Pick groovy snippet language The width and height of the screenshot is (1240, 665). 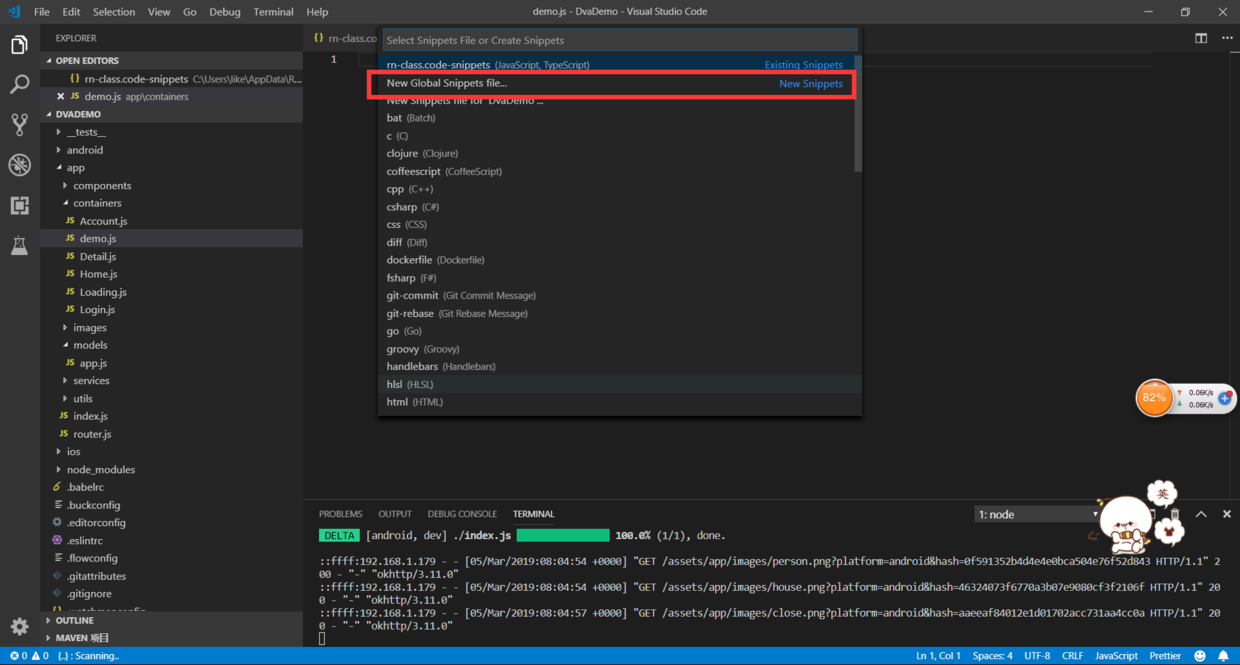[615, 349]
